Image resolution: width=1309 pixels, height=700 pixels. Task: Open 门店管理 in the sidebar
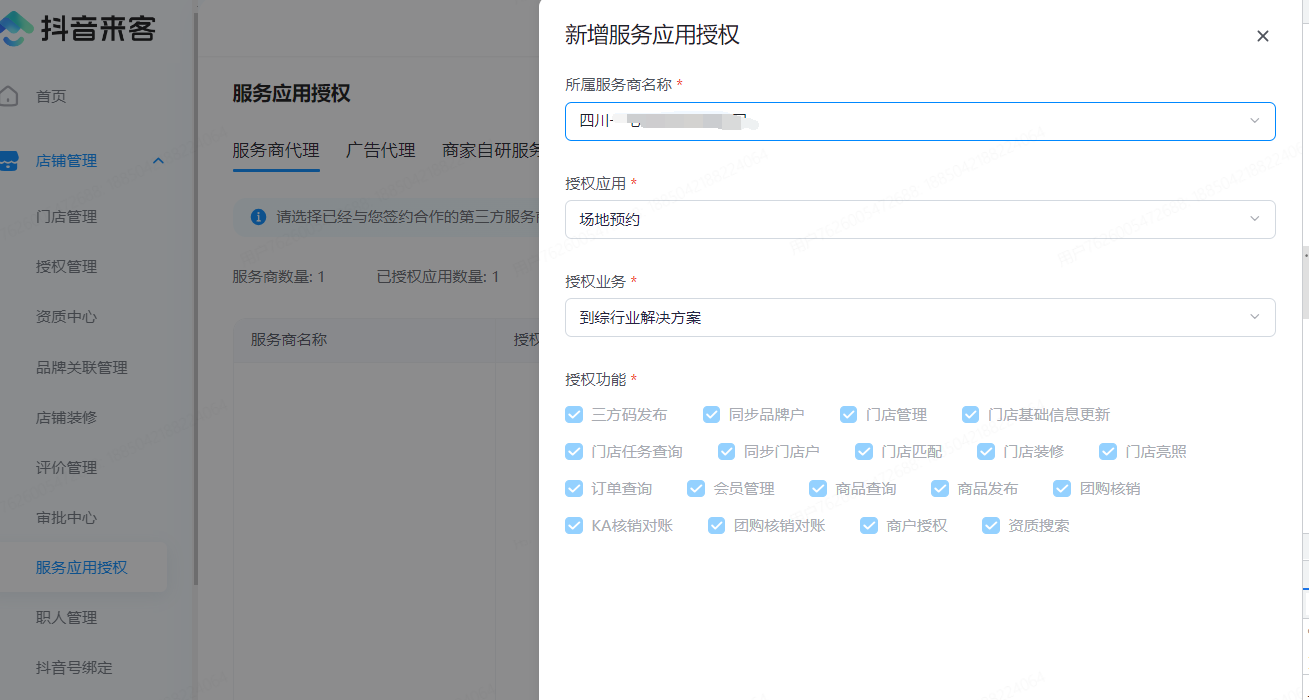click(x=66, y=217)
